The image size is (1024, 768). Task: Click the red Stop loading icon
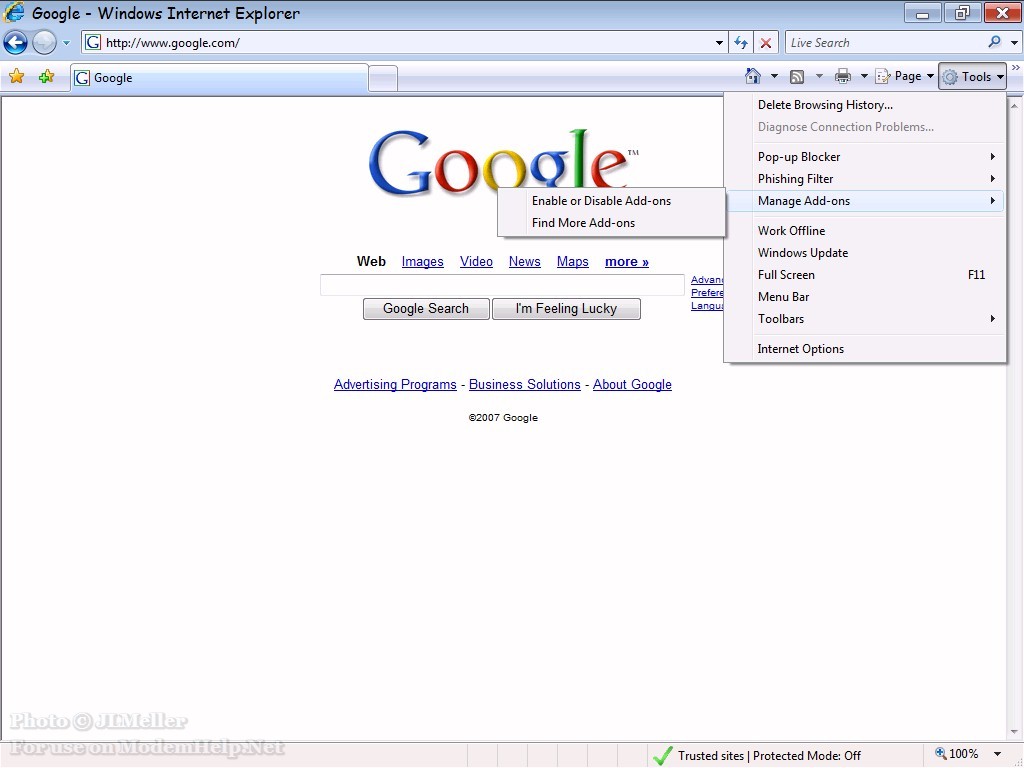pos(766,43)
